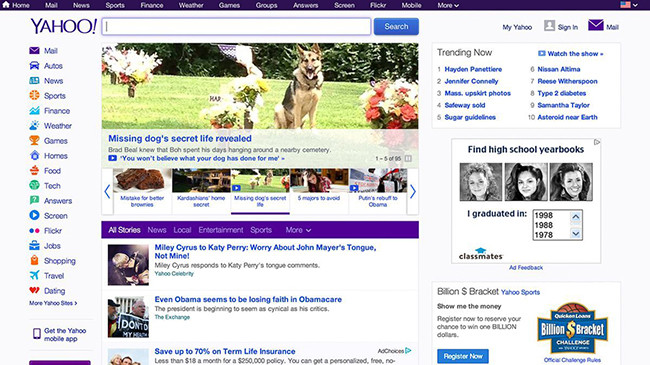Click inside the Yahoo search input field
The height and width of the screenshot is (365, 650).
236,27
